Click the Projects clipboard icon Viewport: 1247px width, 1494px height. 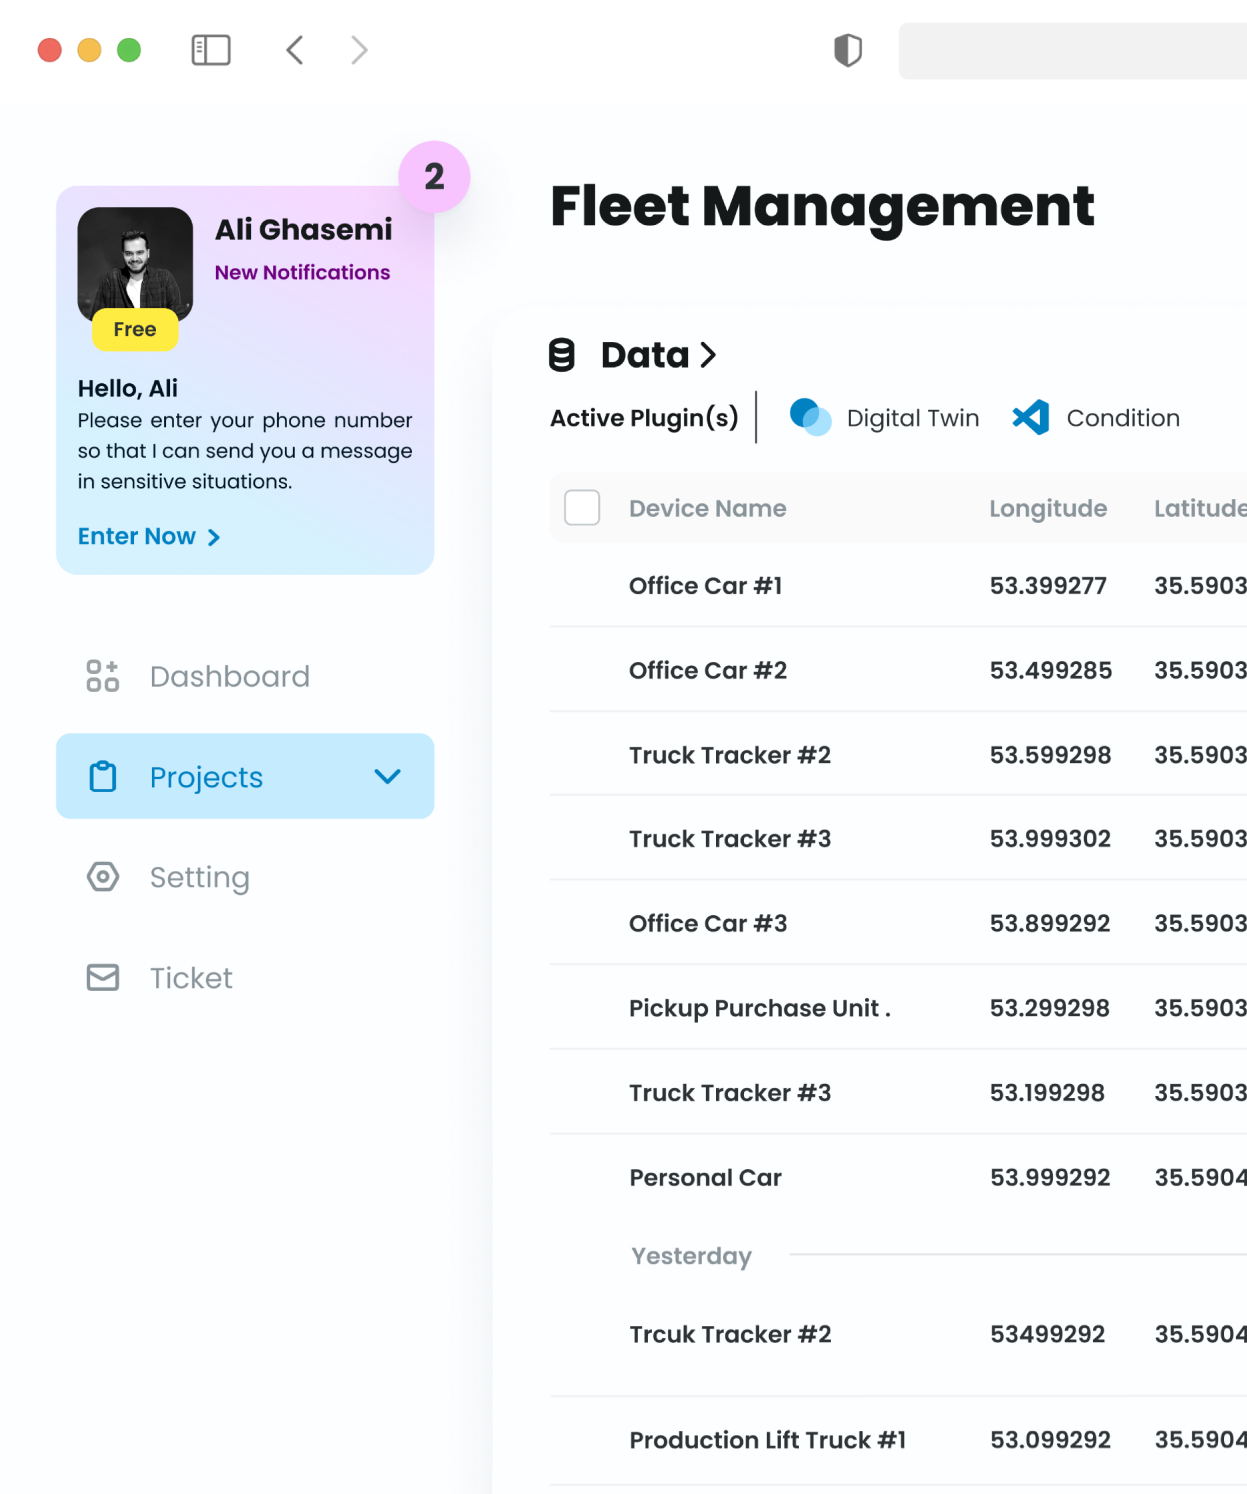[103, 777]
